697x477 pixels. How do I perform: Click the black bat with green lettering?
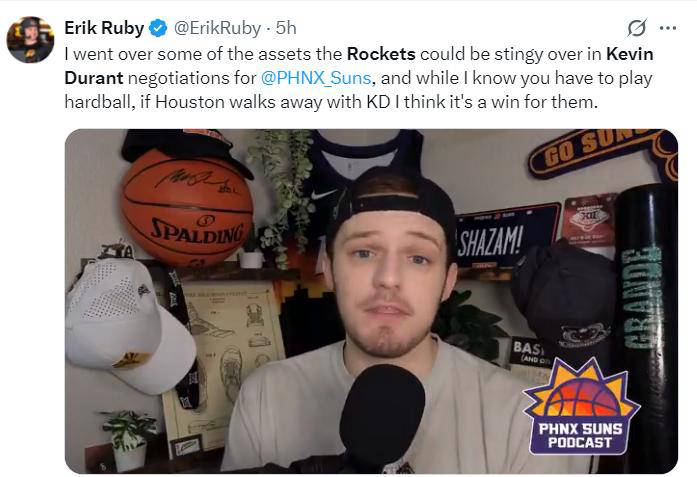(645, 328)
